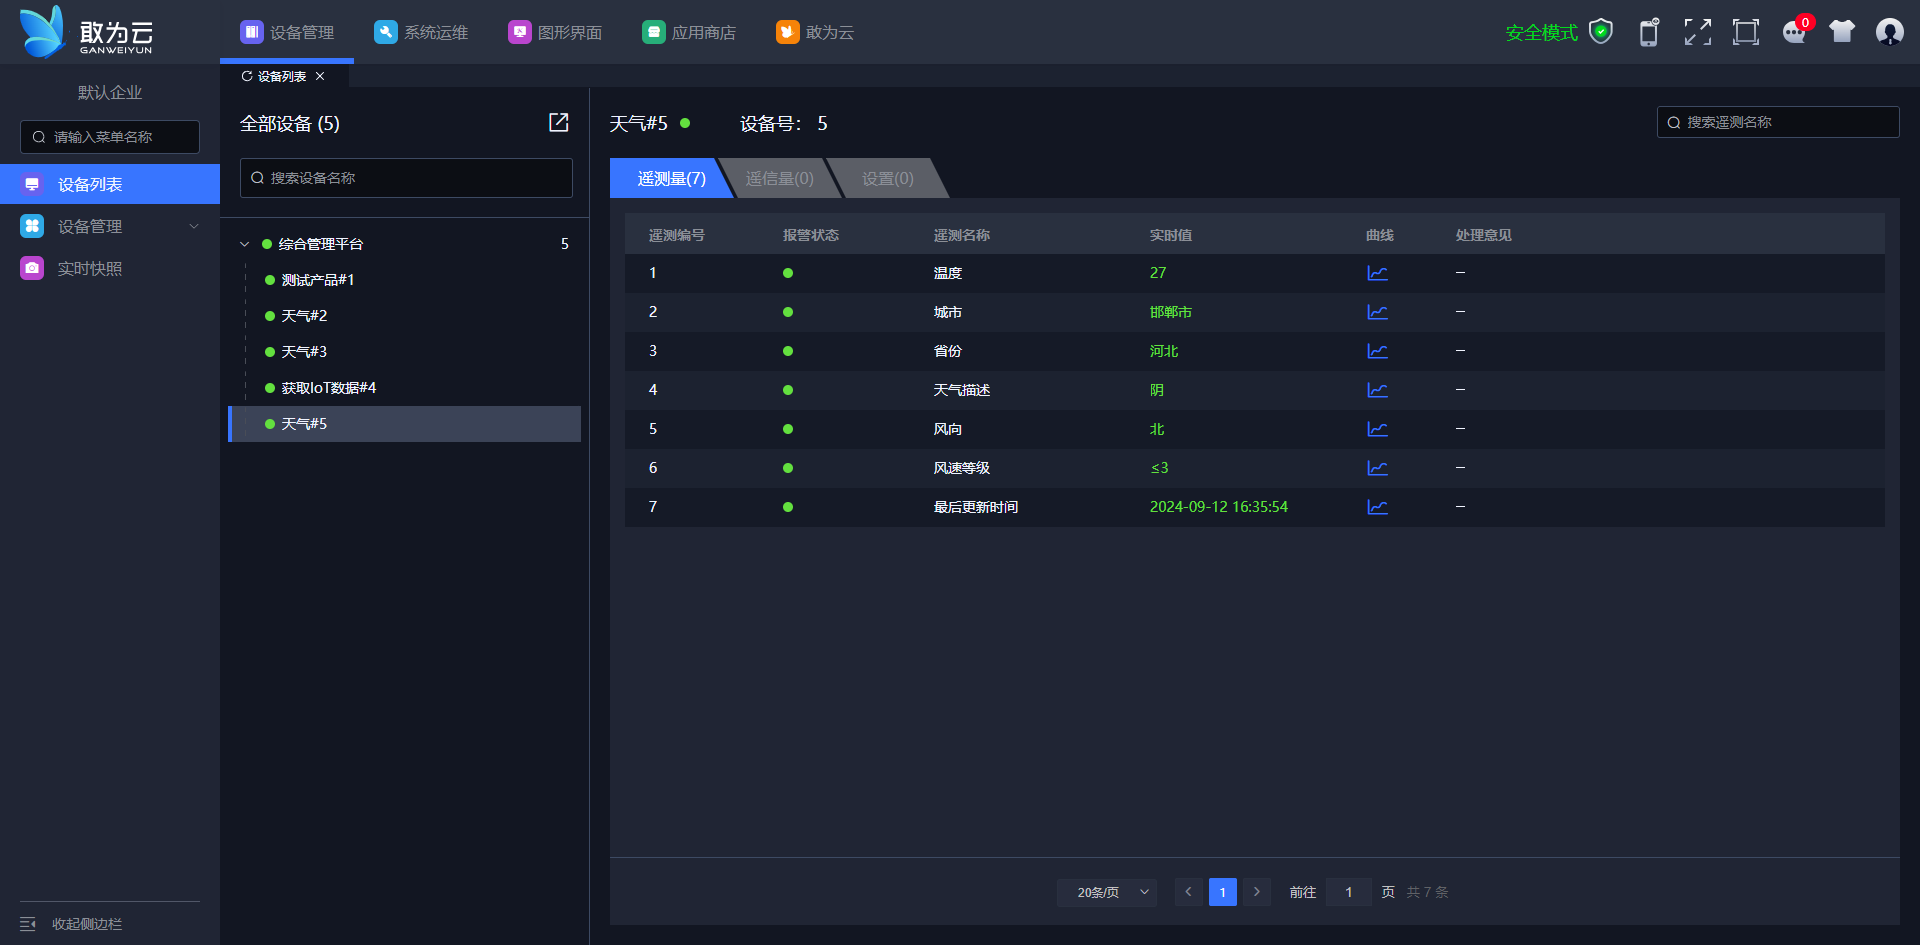Click the 设备列表 sidebar icon
Screen dimensions: 1920x945
[32, 184]
